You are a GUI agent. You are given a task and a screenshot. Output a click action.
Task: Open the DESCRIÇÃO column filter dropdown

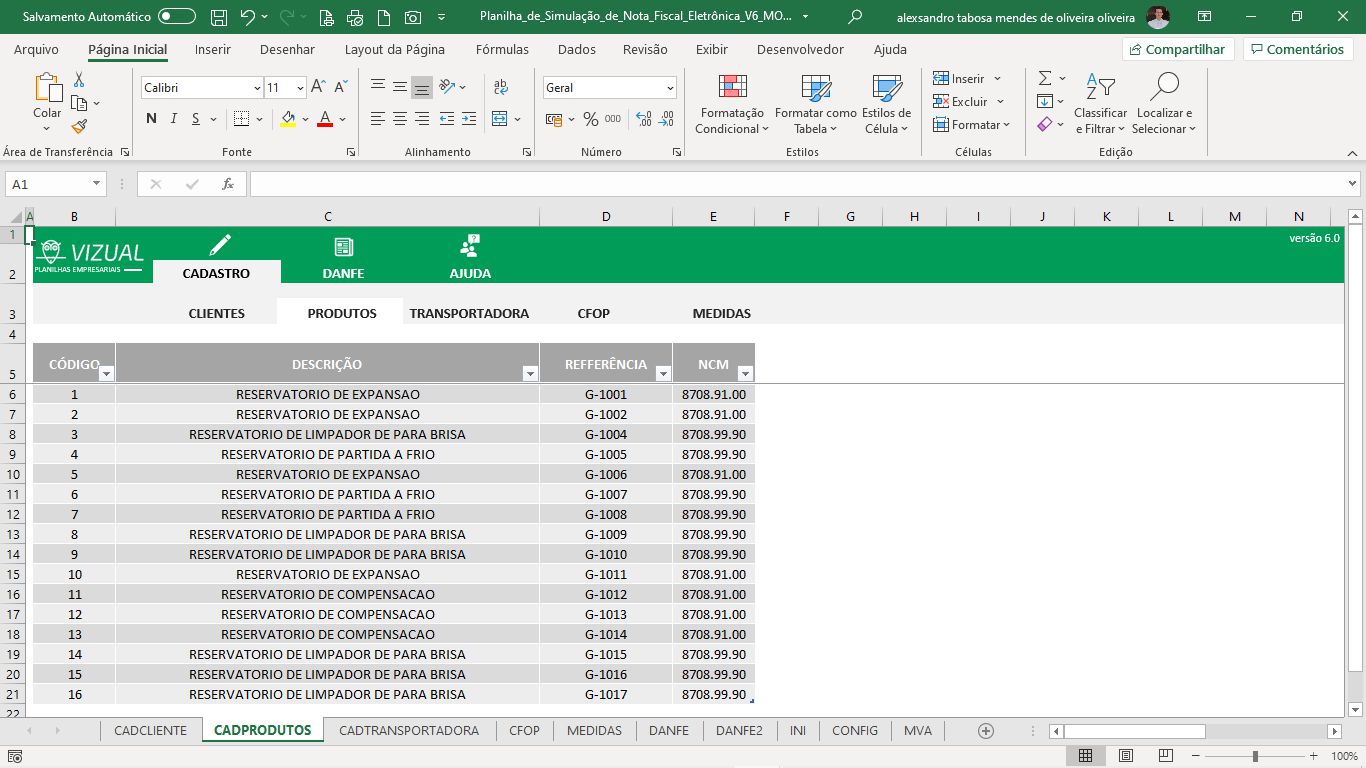(530, 373)
